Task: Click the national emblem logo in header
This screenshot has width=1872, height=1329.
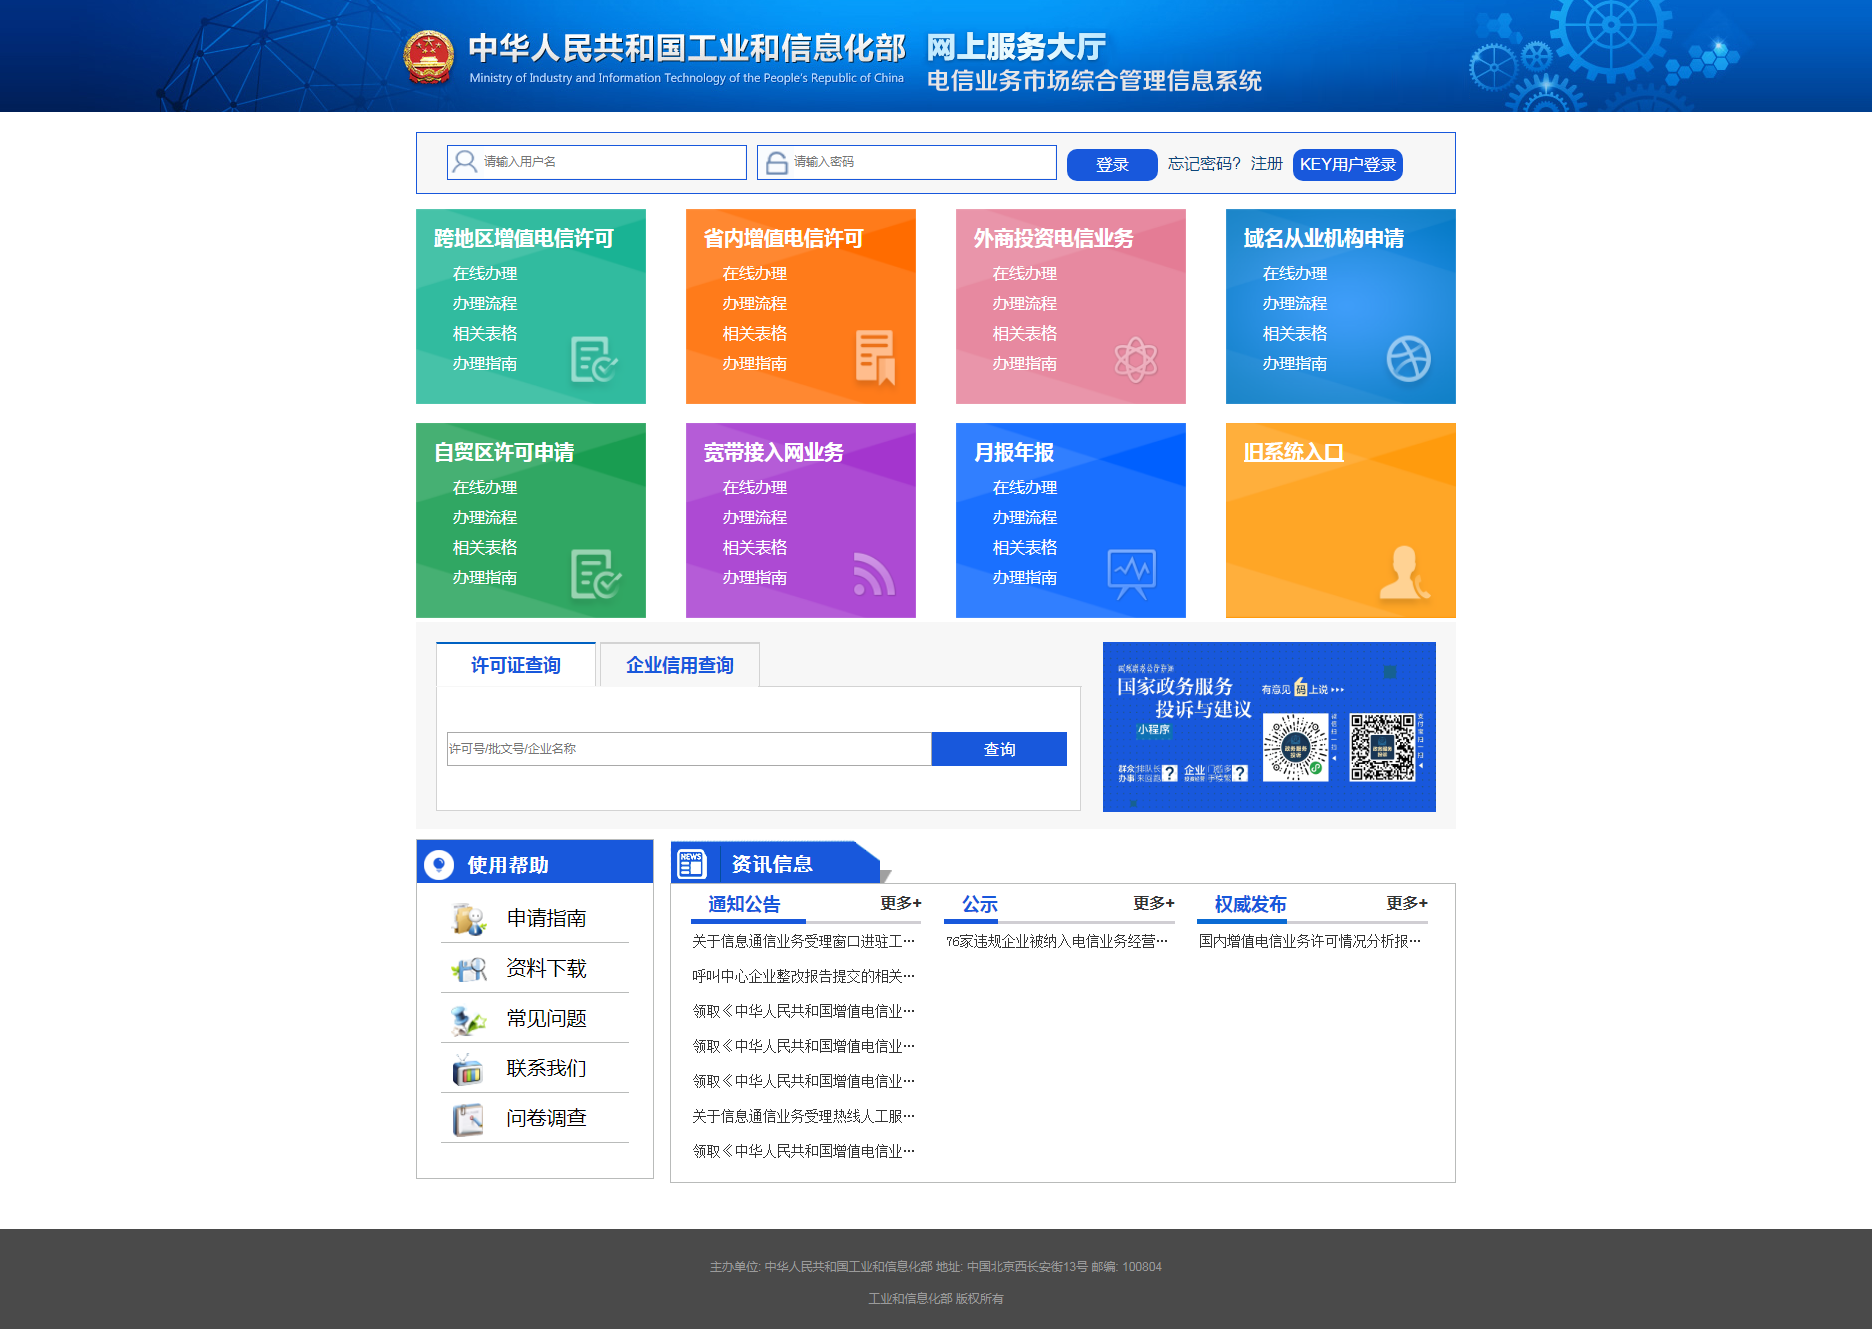Action: point(428,56)
